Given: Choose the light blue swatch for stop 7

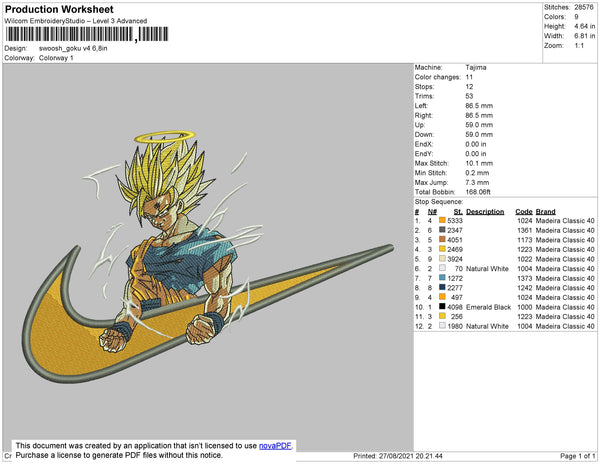Looking at the screenshot, I should [x=442, y=278].
